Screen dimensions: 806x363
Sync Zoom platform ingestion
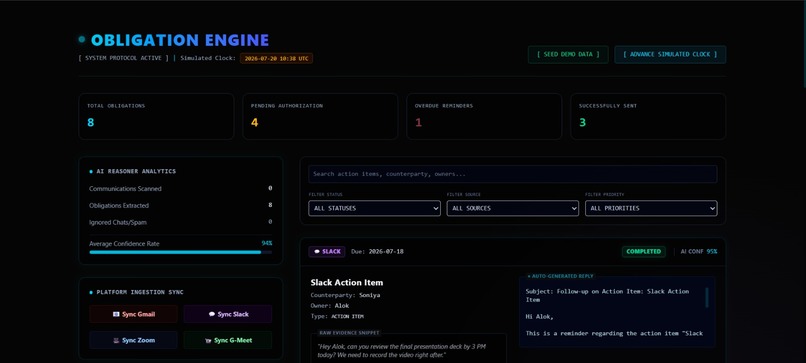tap(134, 340)
